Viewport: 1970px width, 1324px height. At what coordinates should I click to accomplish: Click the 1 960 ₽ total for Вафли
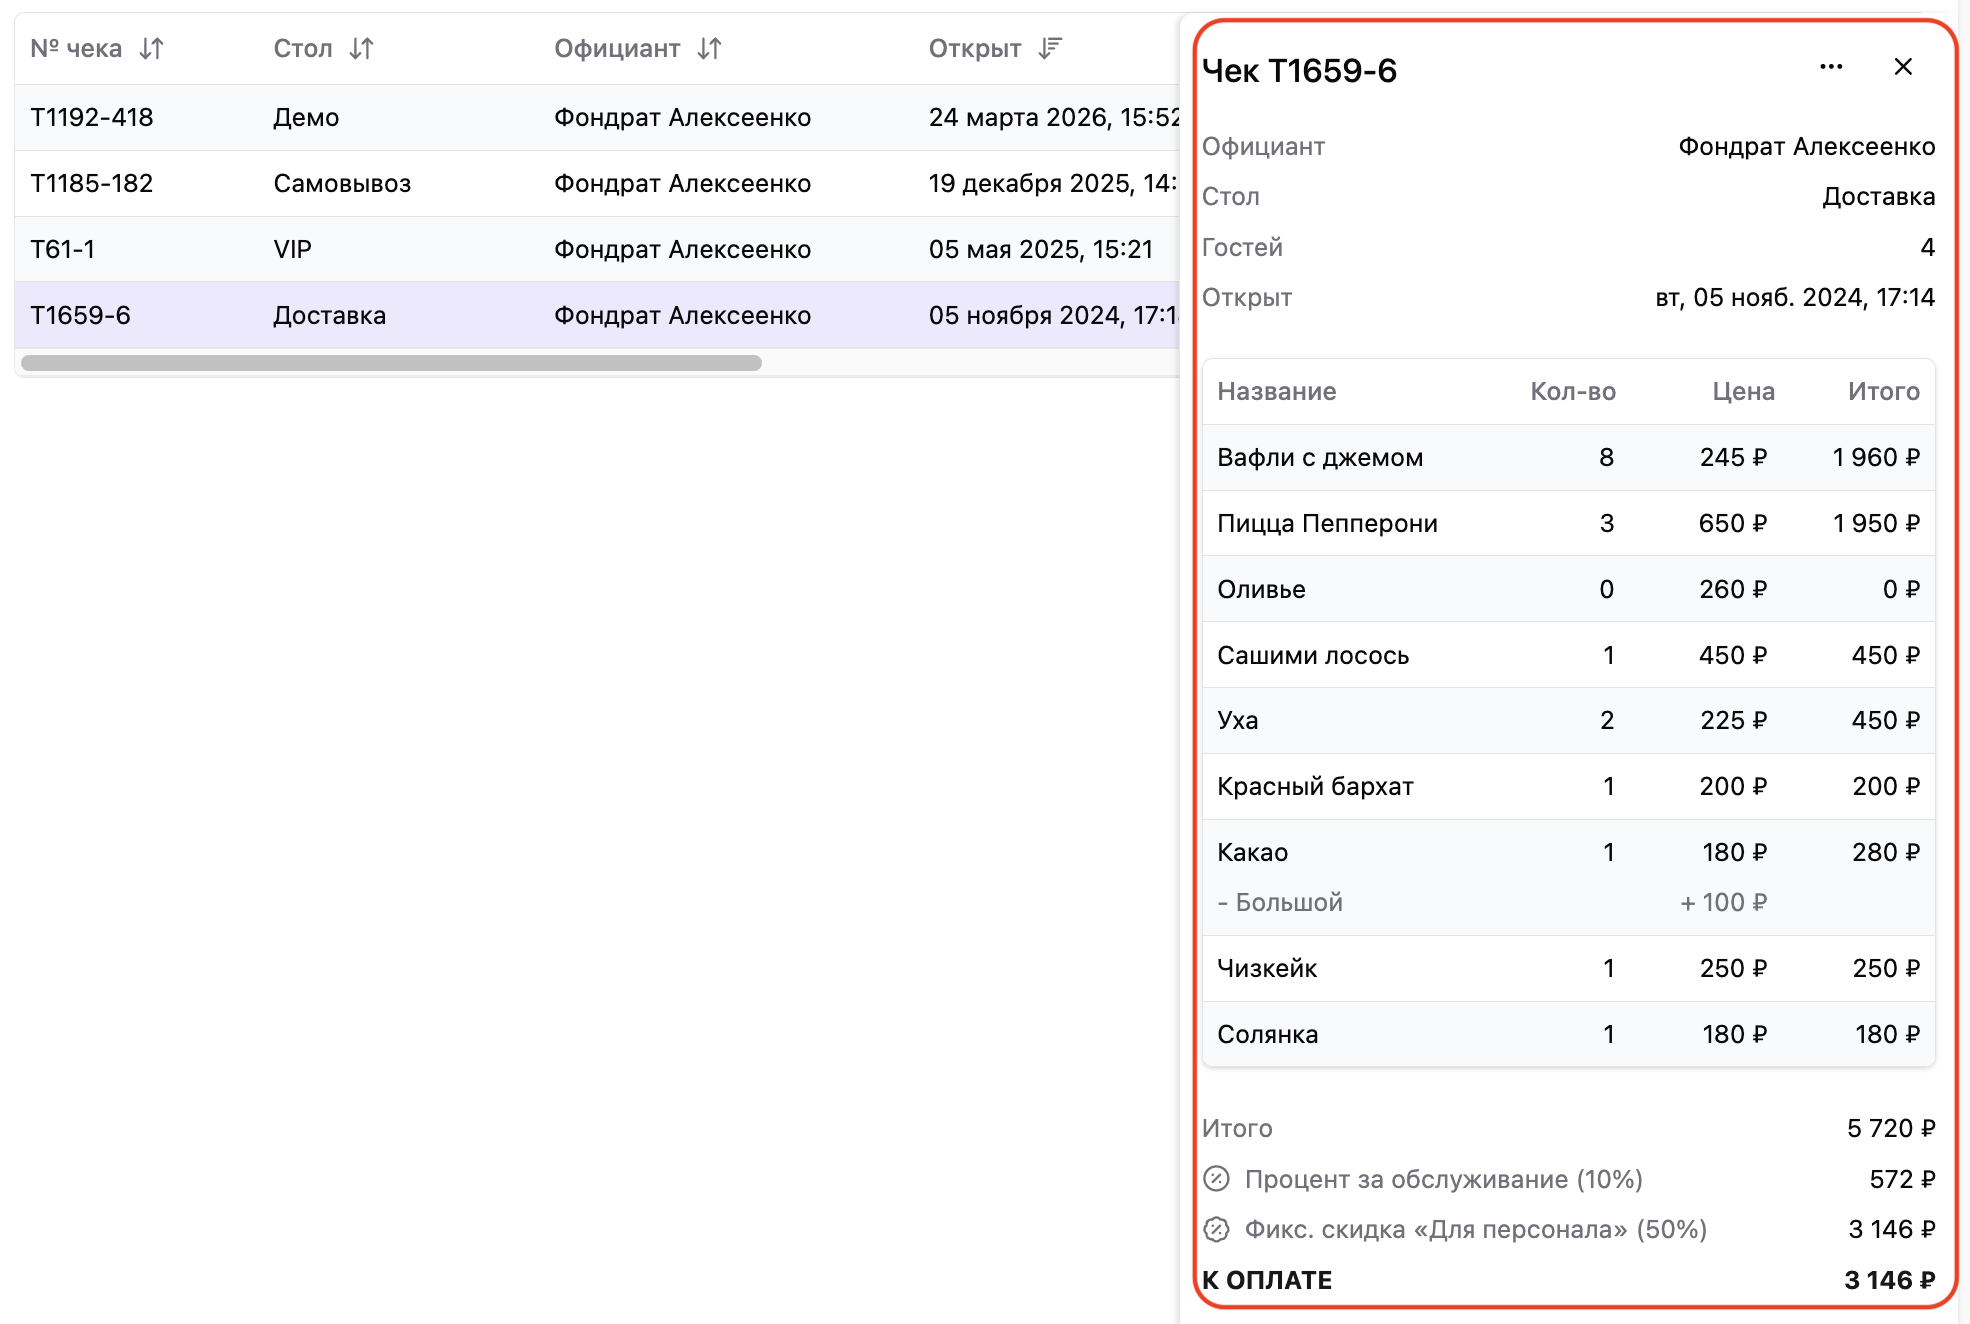[1875, 457]
